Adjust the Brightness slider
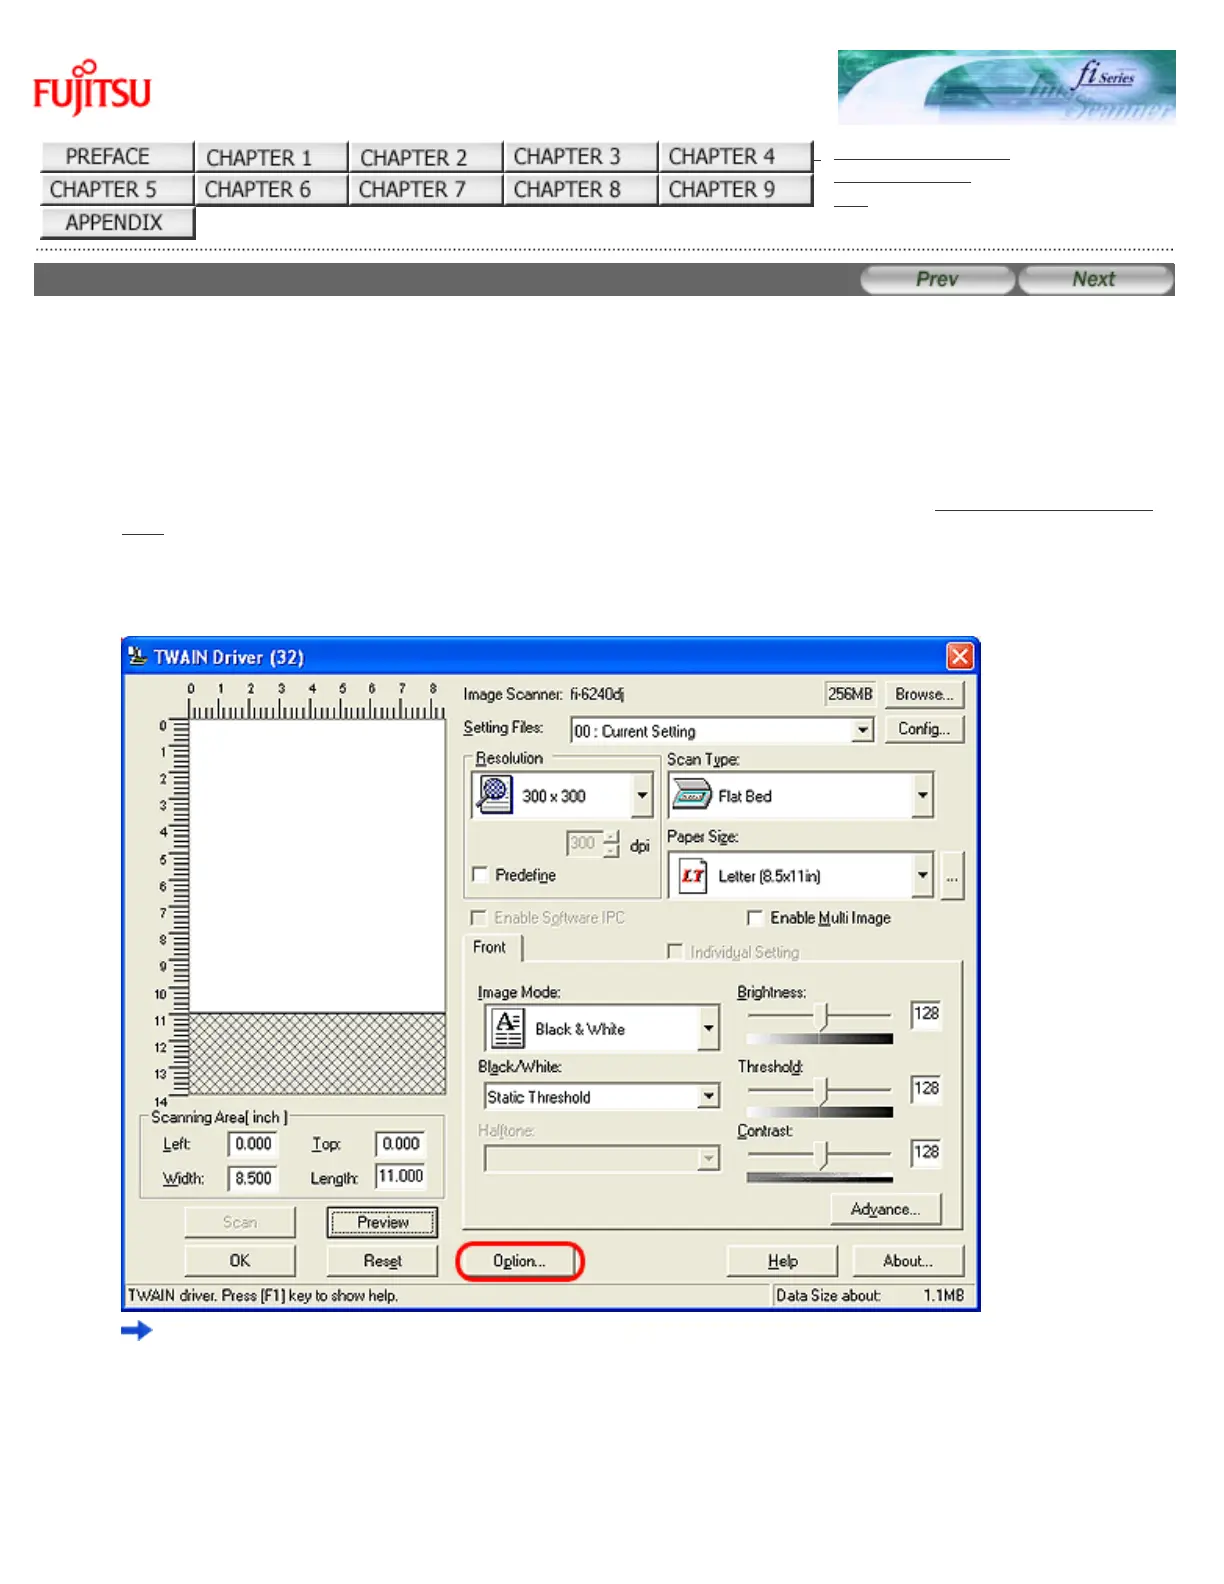 823,1016
